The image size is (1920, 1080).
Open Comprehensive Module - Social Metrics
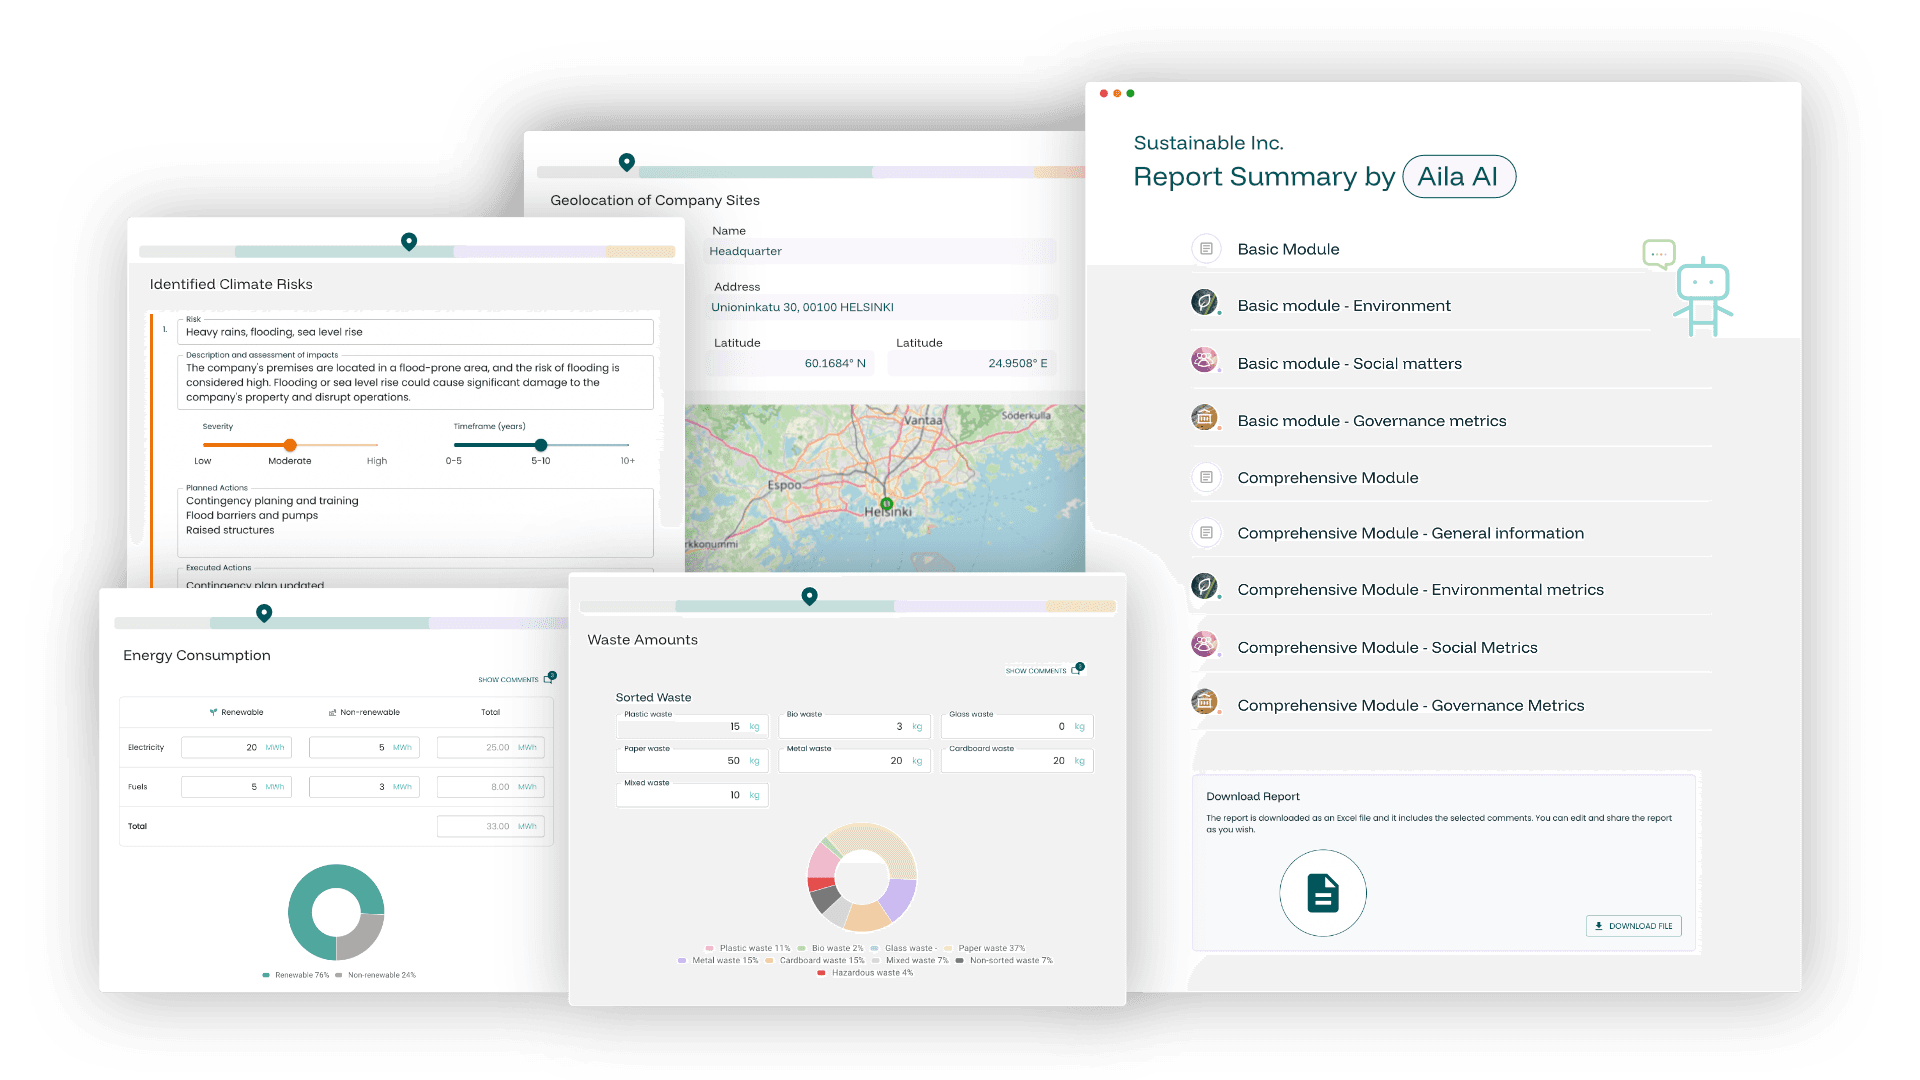tap(1387, 648)
